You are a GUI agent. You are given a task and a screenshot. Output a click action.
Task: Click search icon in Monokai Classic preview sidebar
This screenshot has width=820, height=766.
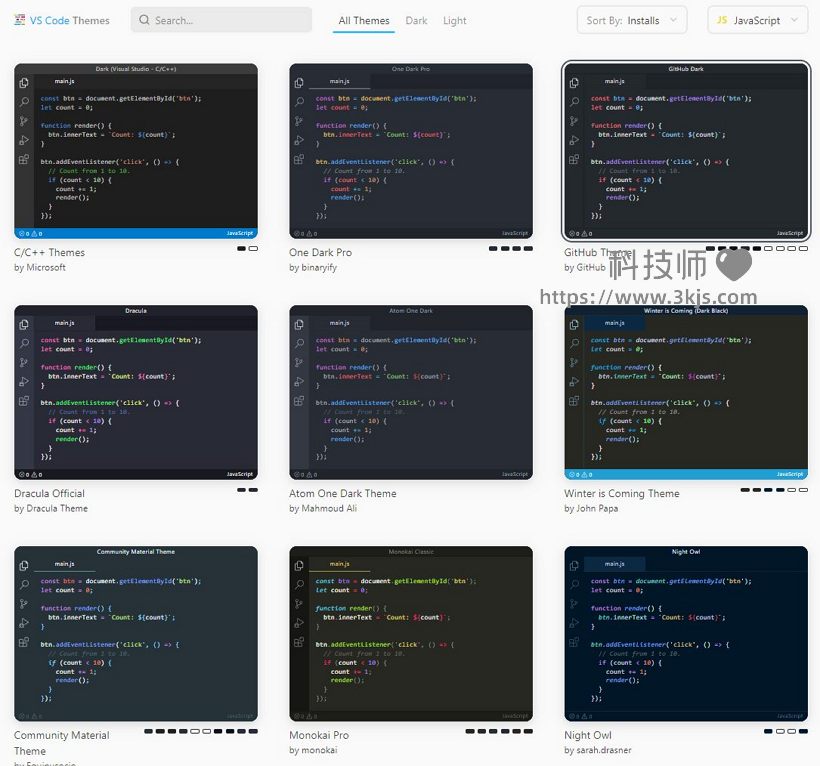point(299,585)
